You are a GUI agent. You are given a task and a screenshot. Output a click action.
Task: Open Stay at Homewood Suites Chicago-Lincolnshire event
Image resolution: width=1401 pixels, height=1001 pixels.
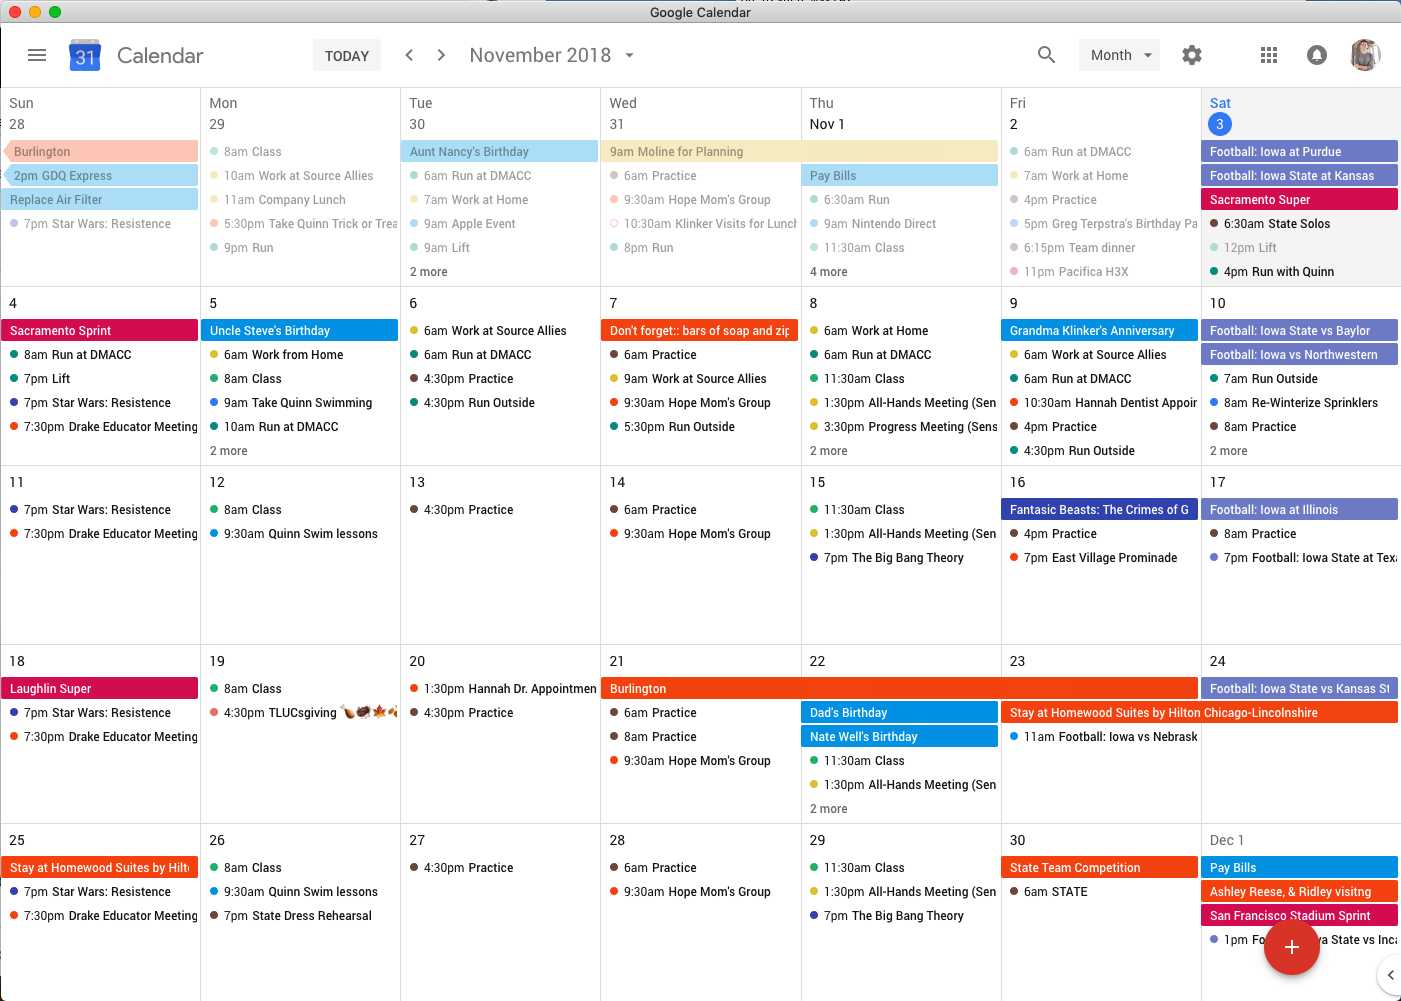click(x=1200, y=713)
